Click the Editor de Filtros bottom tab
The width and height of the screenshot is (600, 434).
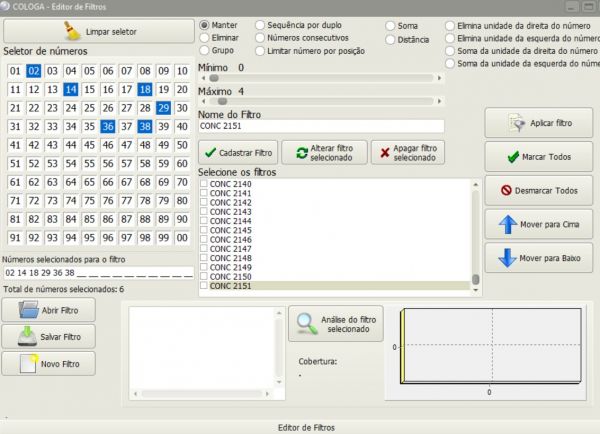point(306,427)
